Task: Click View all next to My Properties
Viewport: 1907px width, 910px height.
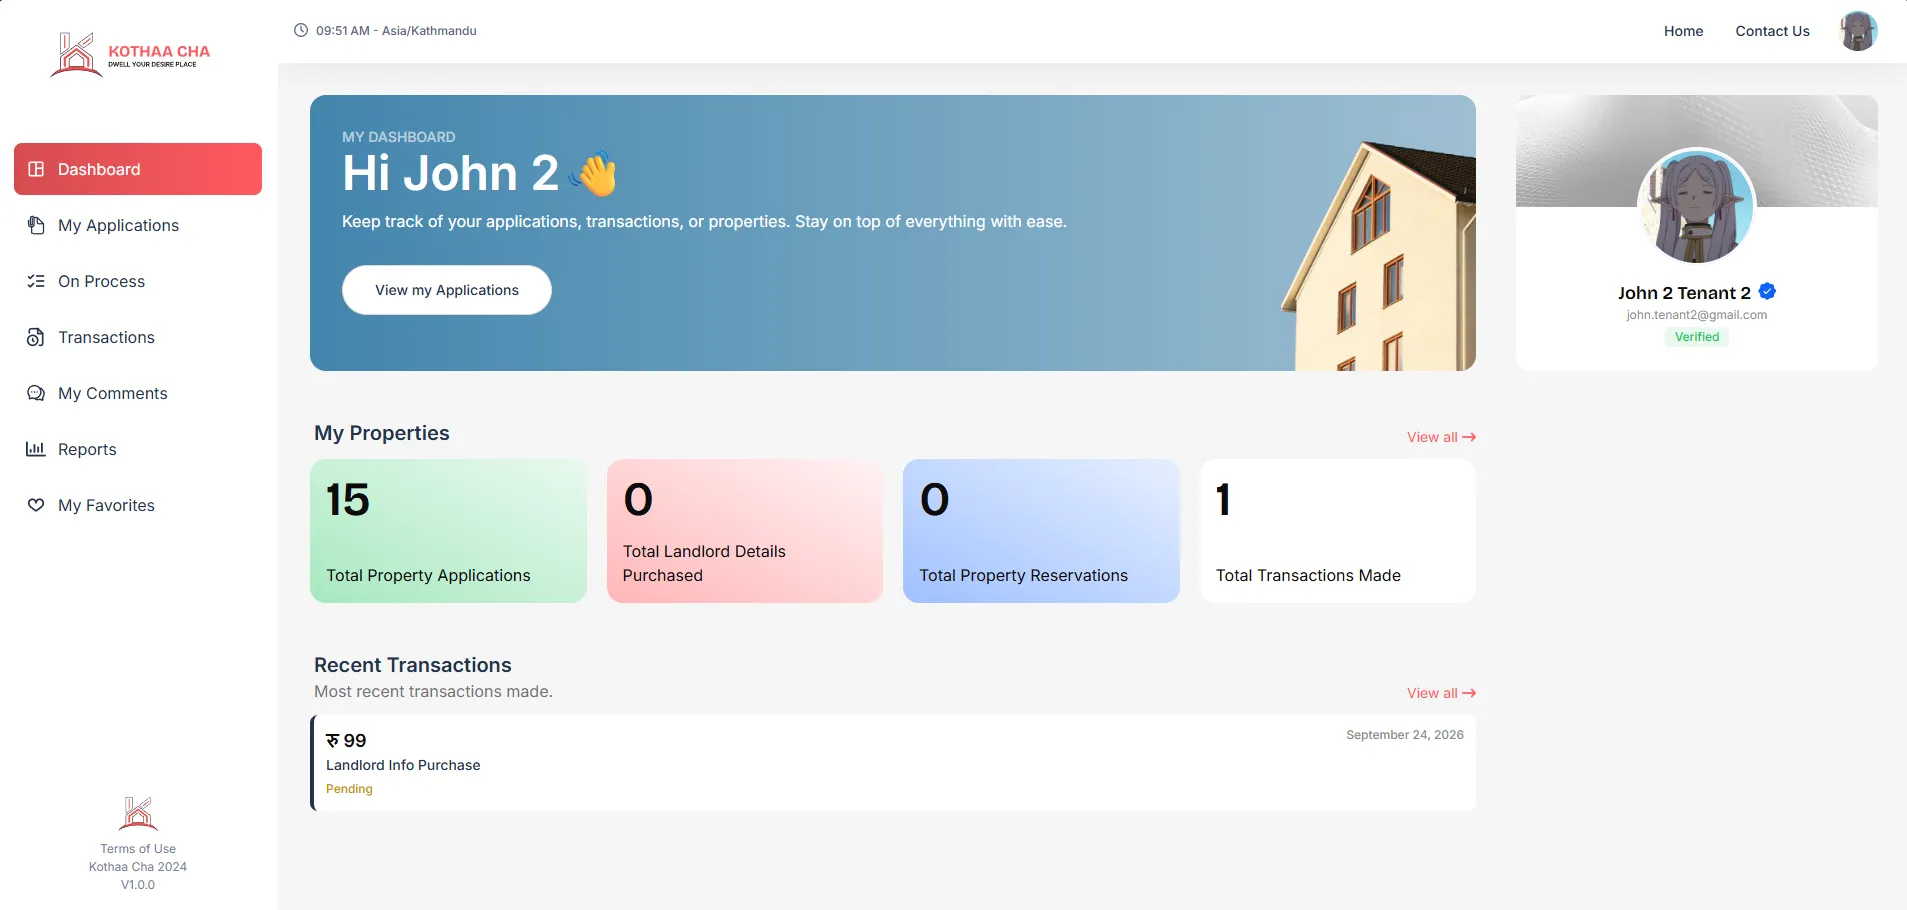Action: [x=1441, y=437]
